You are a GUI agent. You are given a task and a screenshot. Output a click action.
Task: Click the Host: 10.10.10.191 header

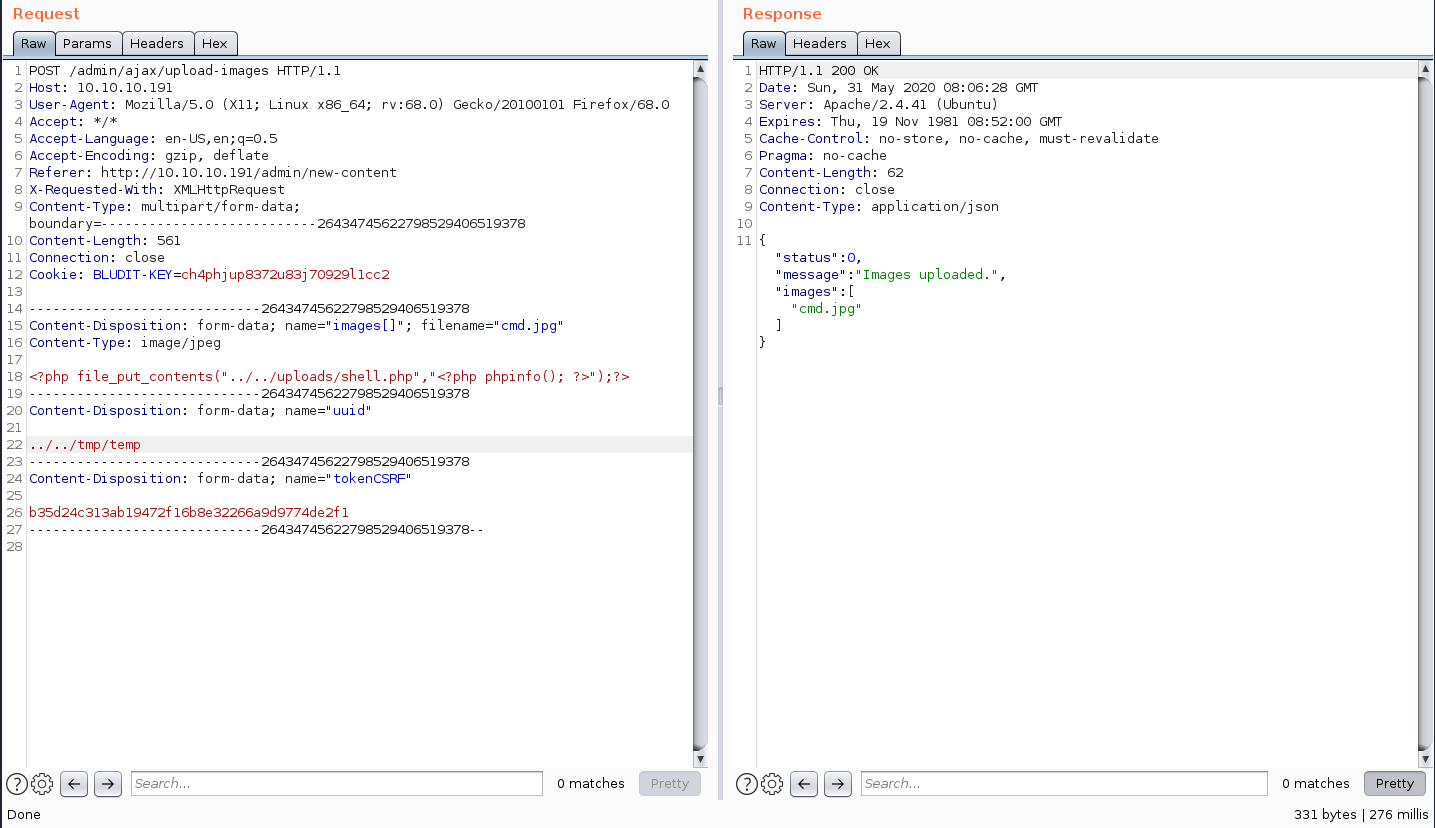(x=101, y=88)
